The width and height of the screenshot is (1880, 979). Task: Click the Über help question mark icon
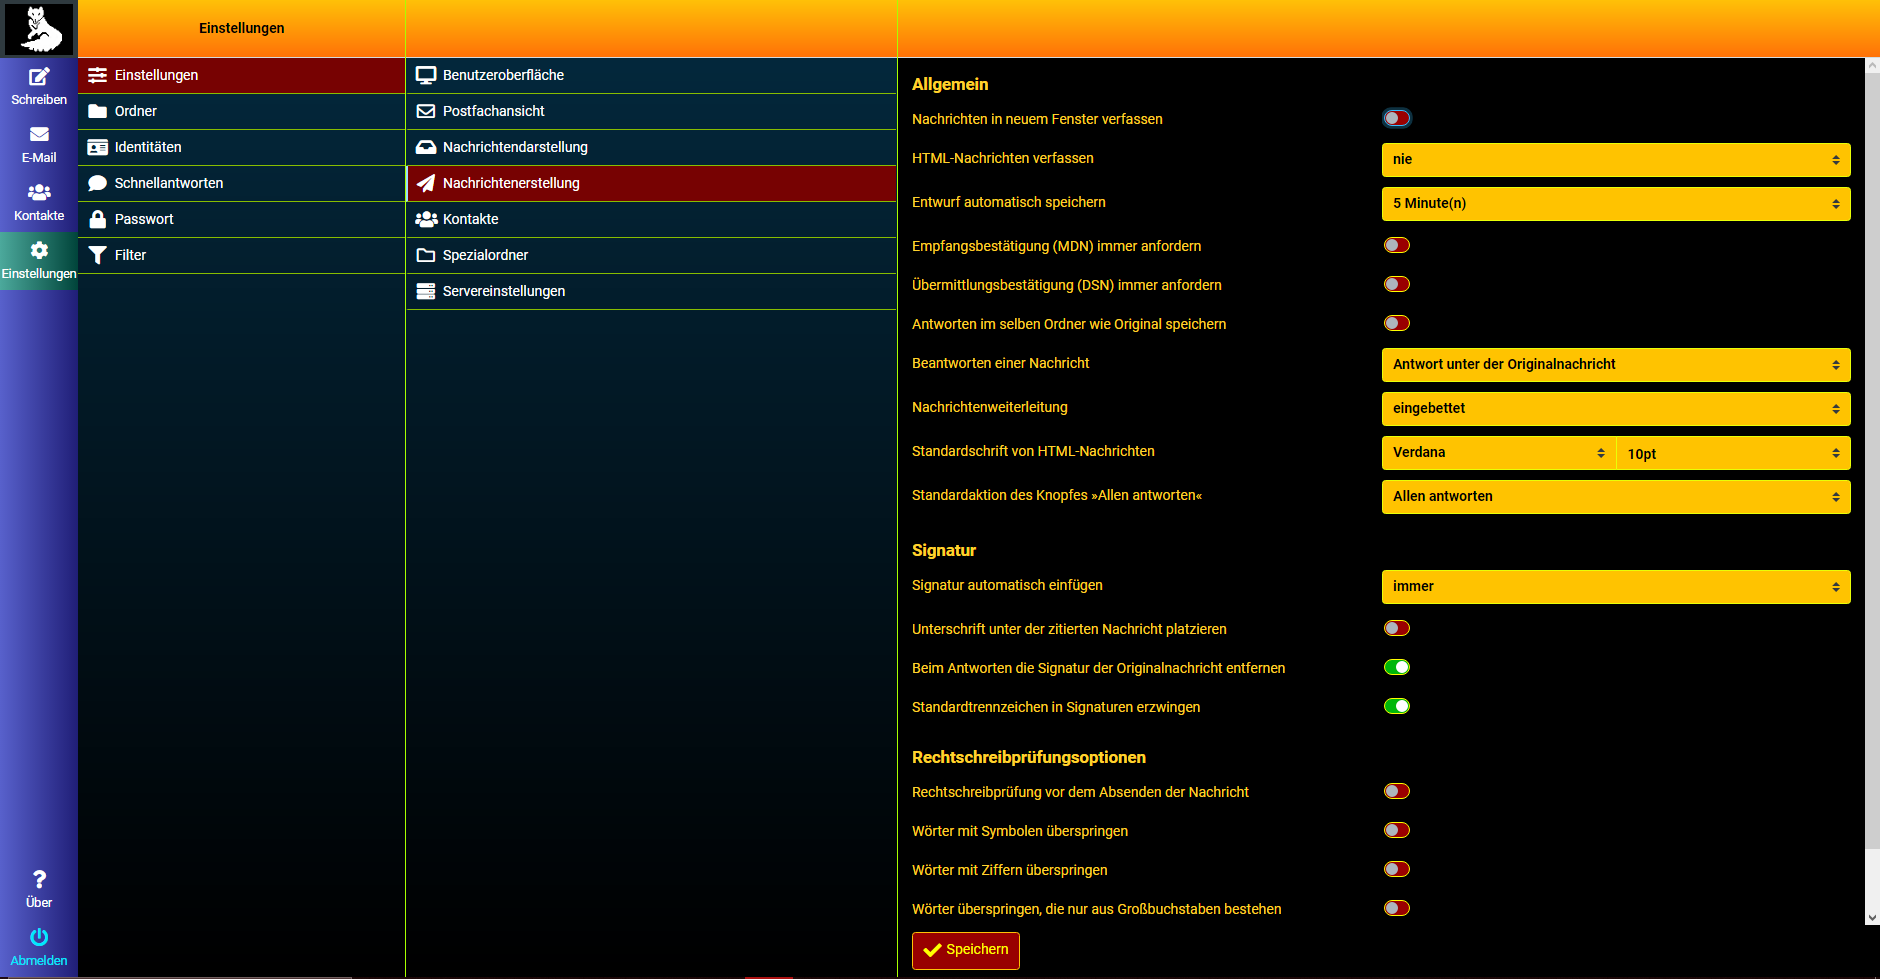click(x=39, y=880)
